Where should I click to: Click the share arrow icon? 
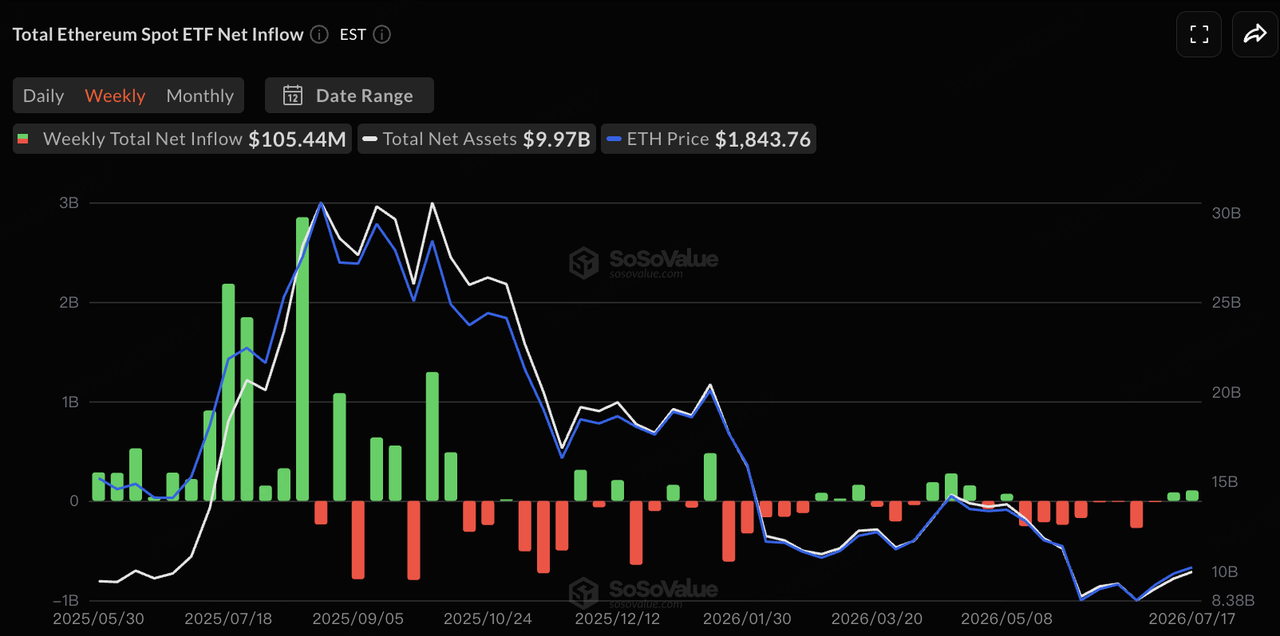tap(1254, 35)
